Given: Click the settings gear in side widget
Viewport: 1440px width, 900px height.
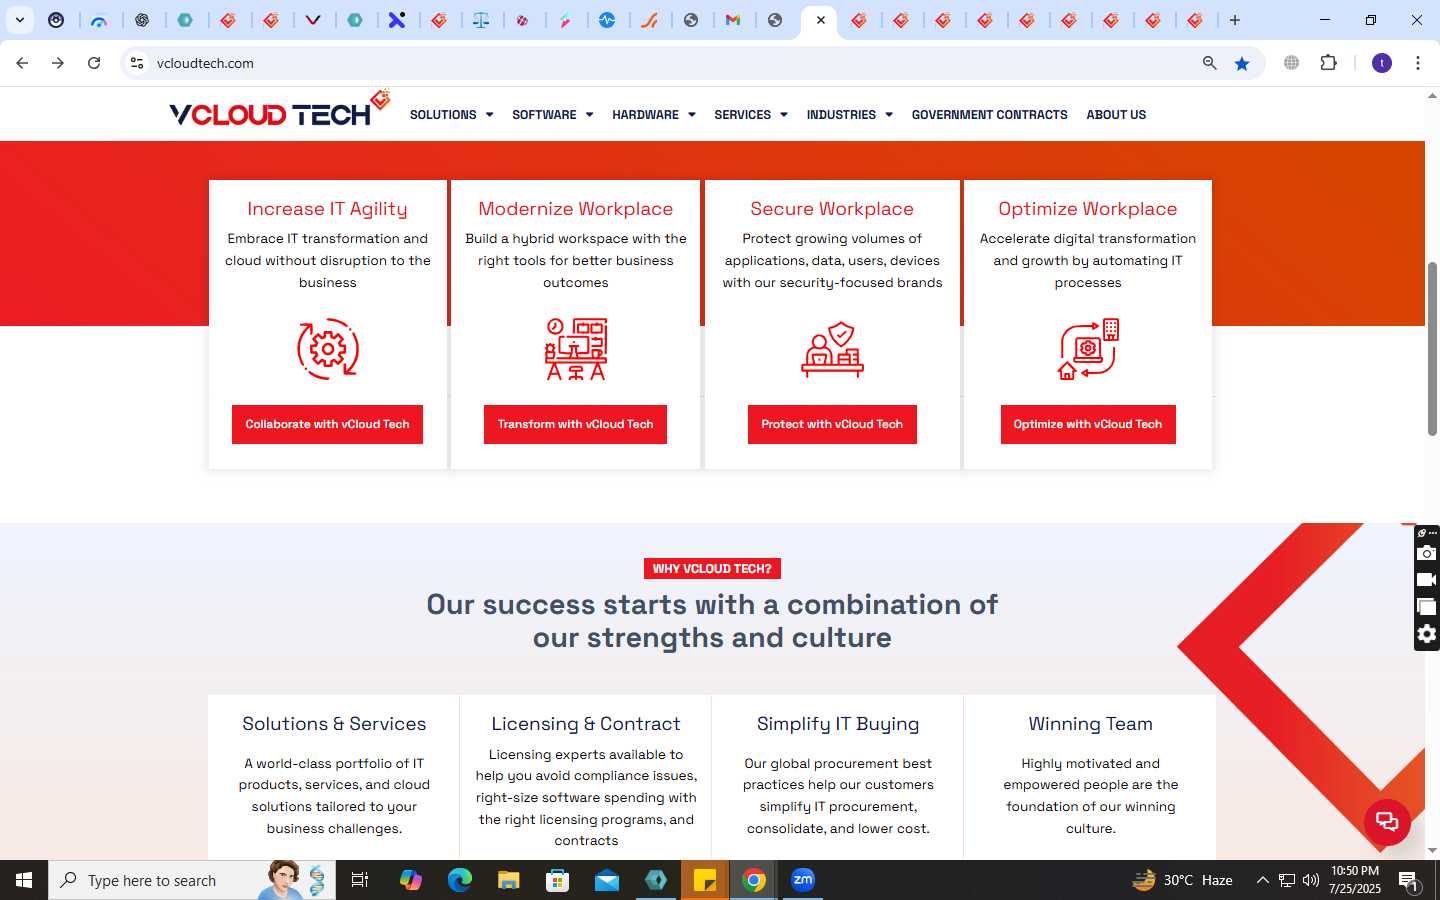Looking at the screenshot, I should coord(1427,634).
